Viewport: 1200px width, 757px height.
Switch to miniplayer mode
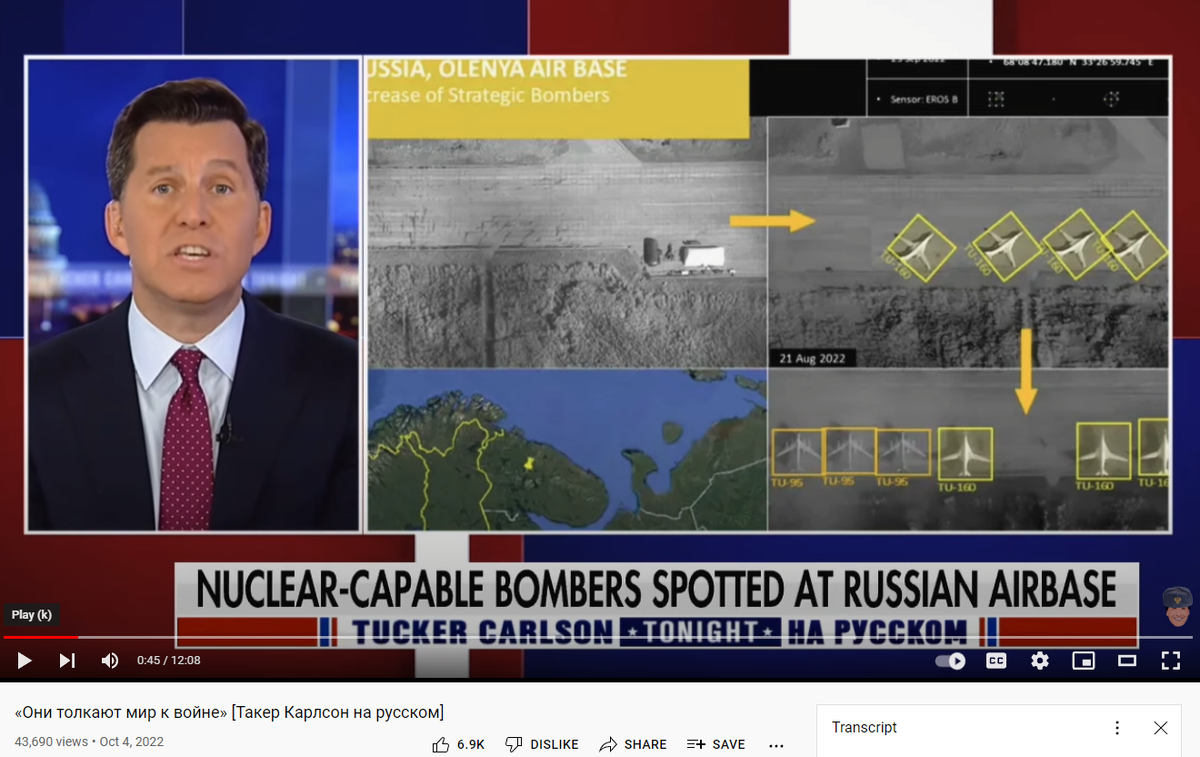(x=1083, y=661)
